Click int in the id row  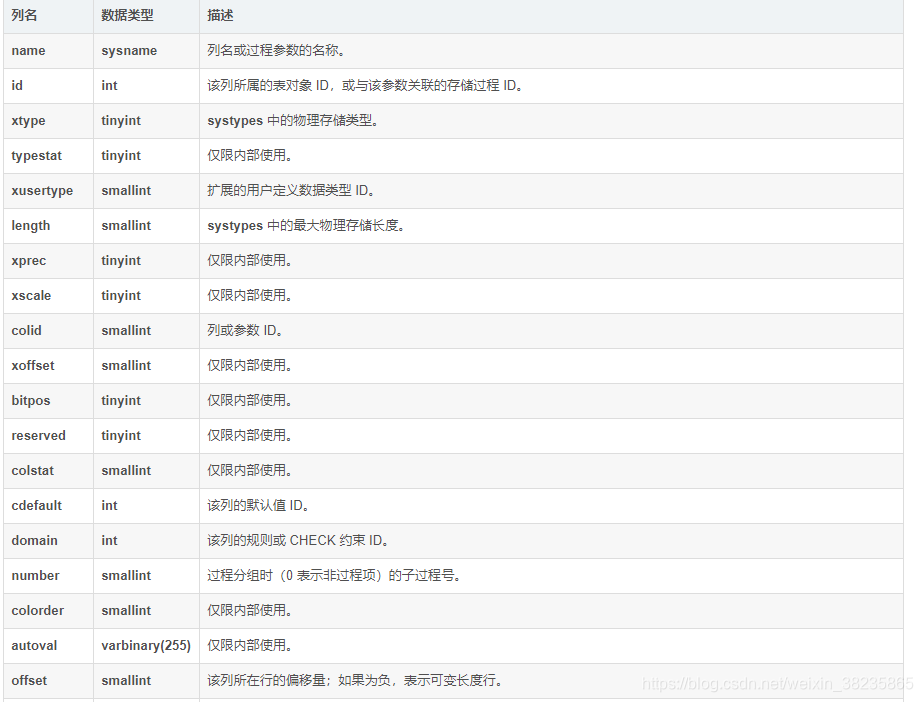tap(109, 86)
